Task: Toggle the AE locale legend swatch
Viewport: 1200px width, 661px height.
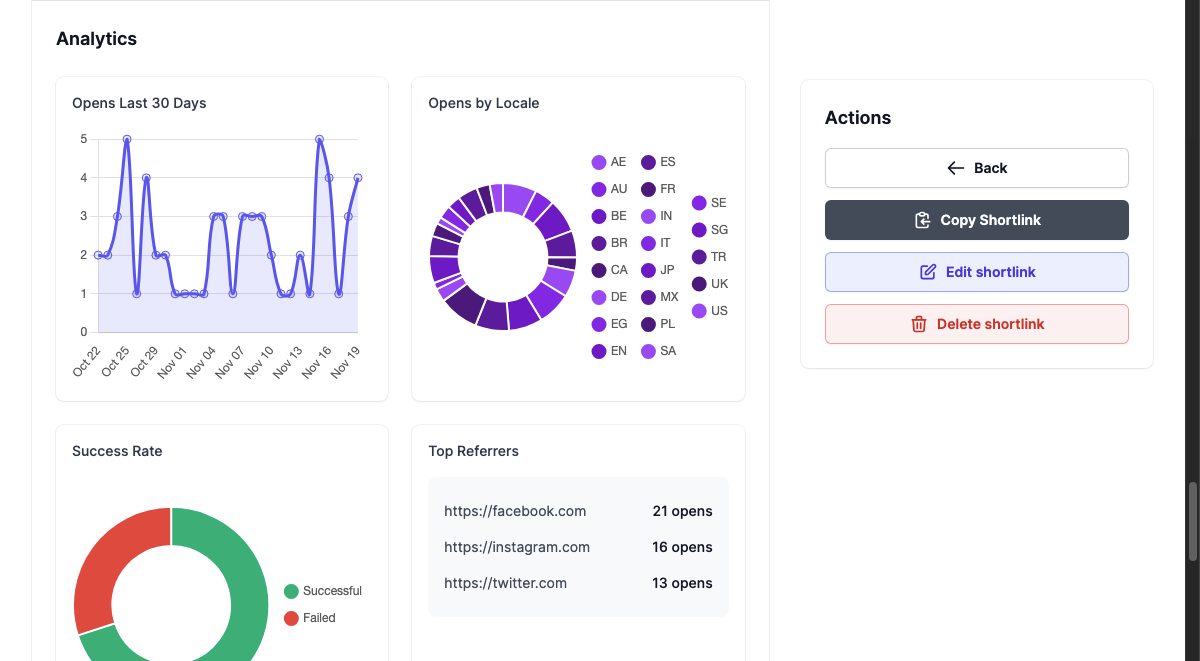Action: tap(599, 162)
